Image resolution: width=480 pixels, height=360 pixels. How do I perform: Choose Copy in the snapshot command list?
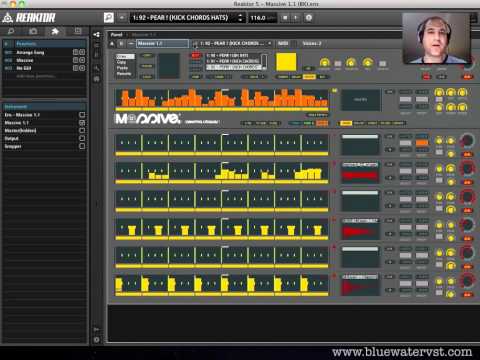(122, 62)
